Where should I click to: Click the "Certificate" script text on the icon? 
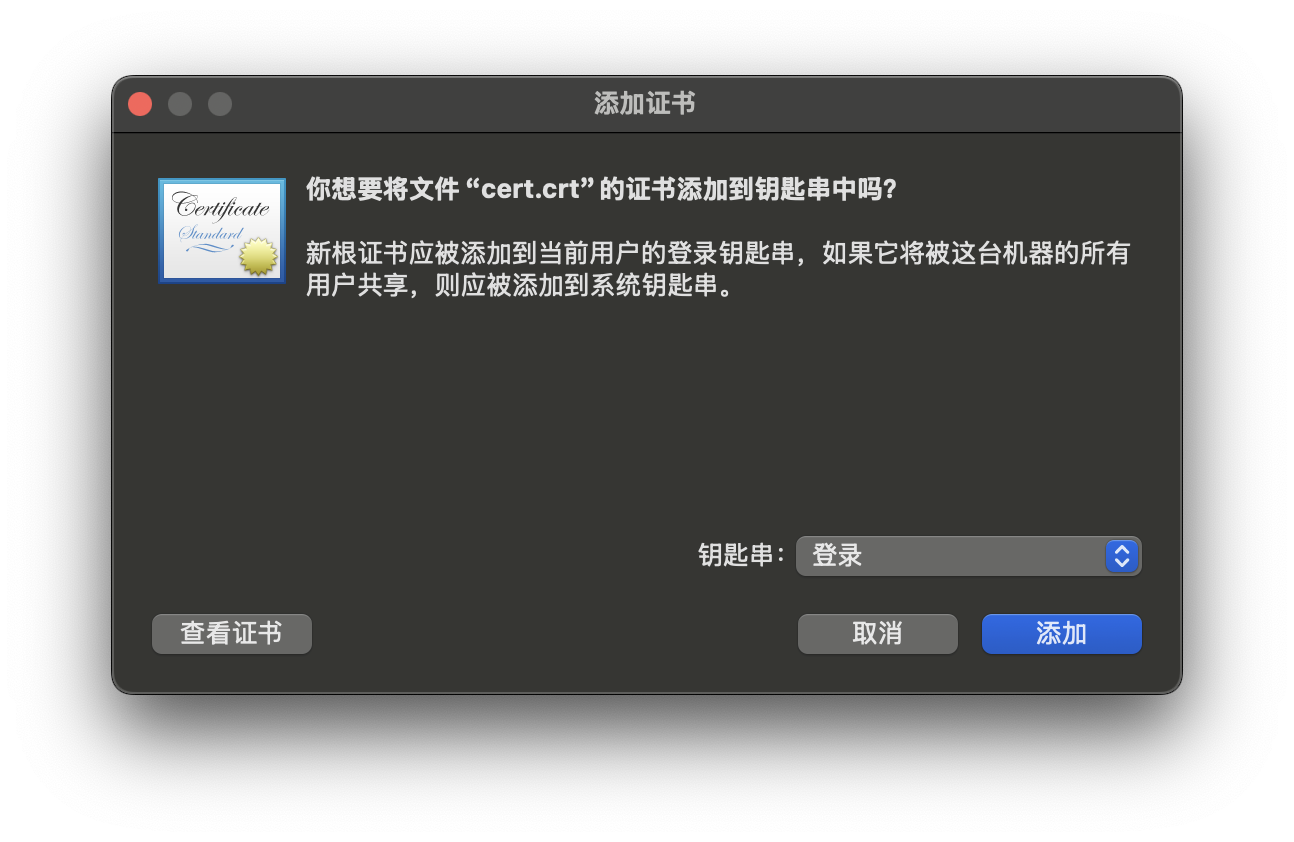222,208
